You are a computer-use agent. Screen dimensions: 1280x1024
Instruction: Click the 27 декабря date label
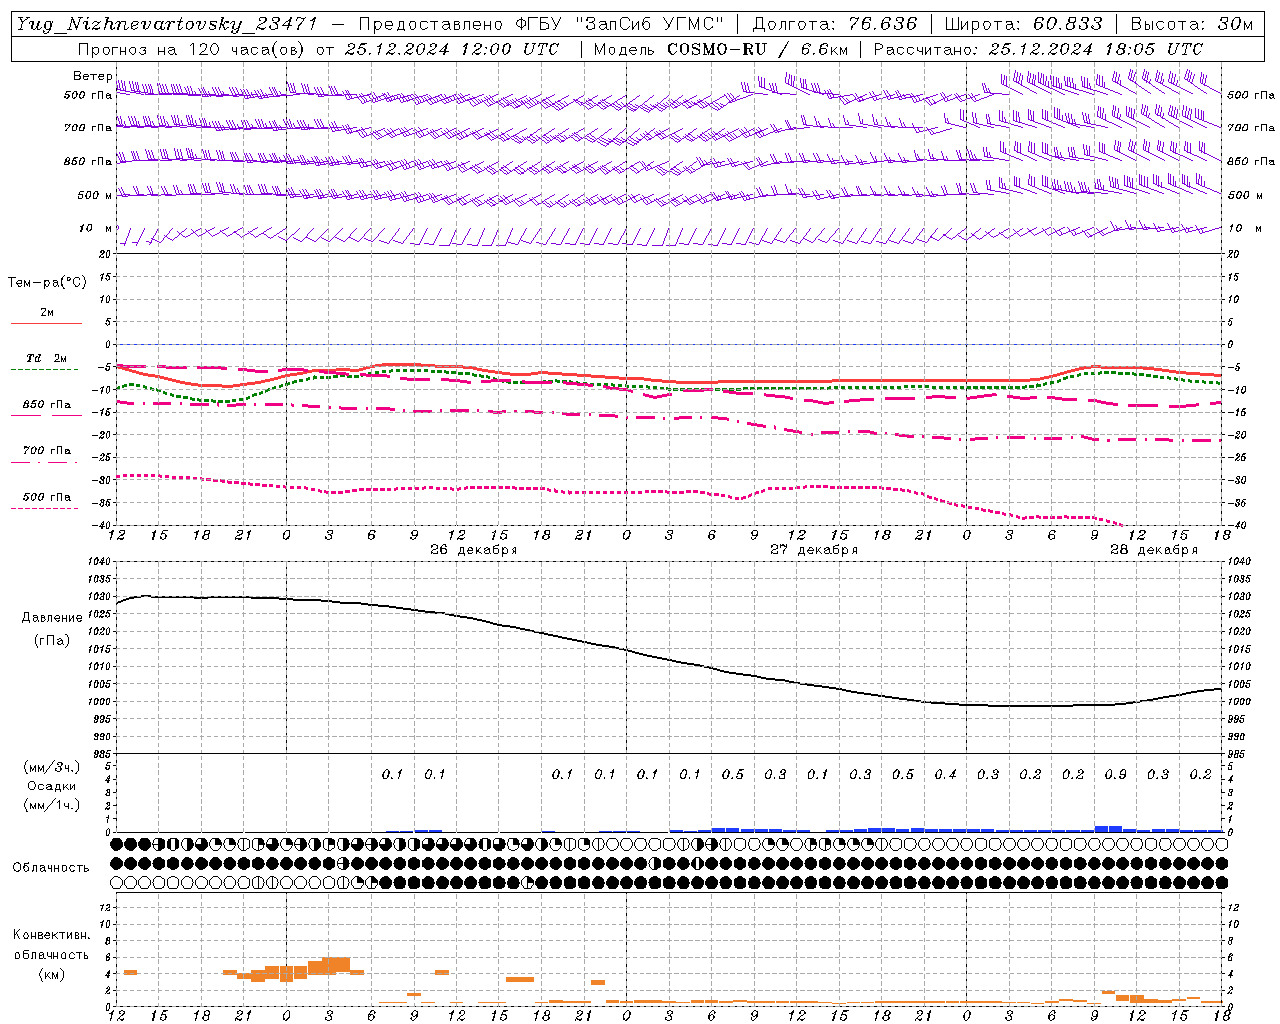tap(813, 550)
